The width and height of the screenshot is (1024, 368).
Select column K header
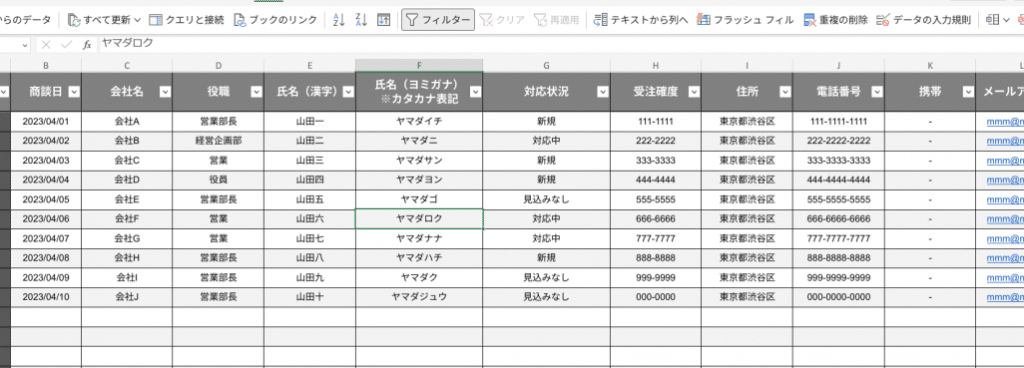[x=930, y=65]
